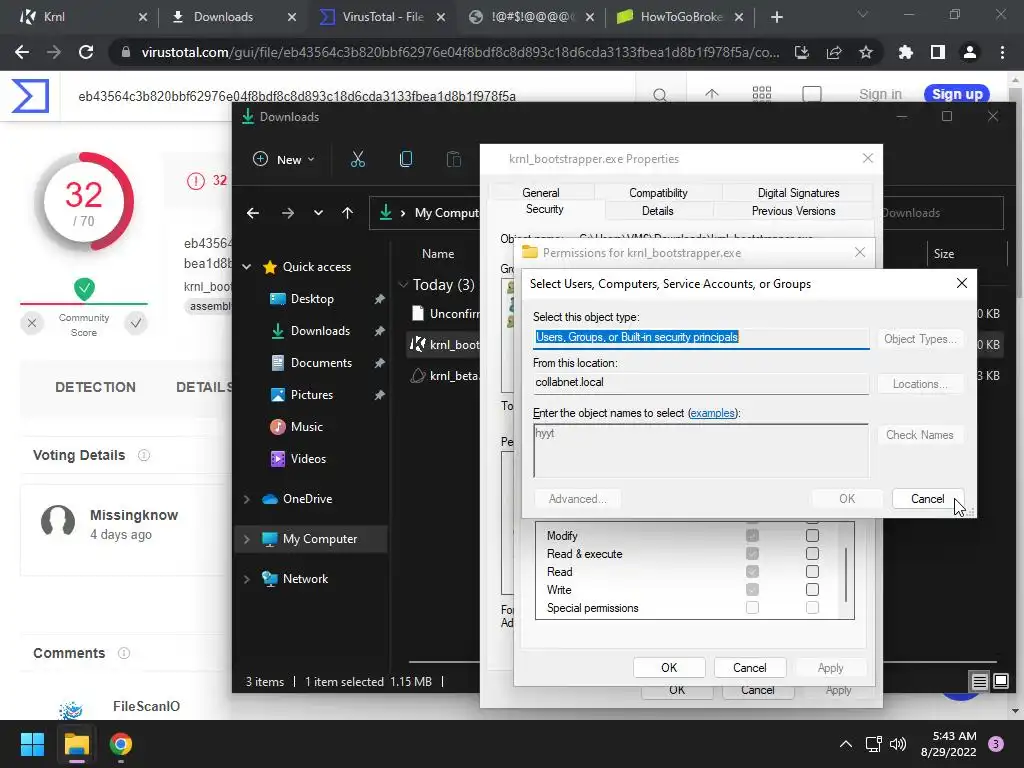Tick the Deny checkbox for Read & execute
Screen dimensions: 1024x768
812,554
